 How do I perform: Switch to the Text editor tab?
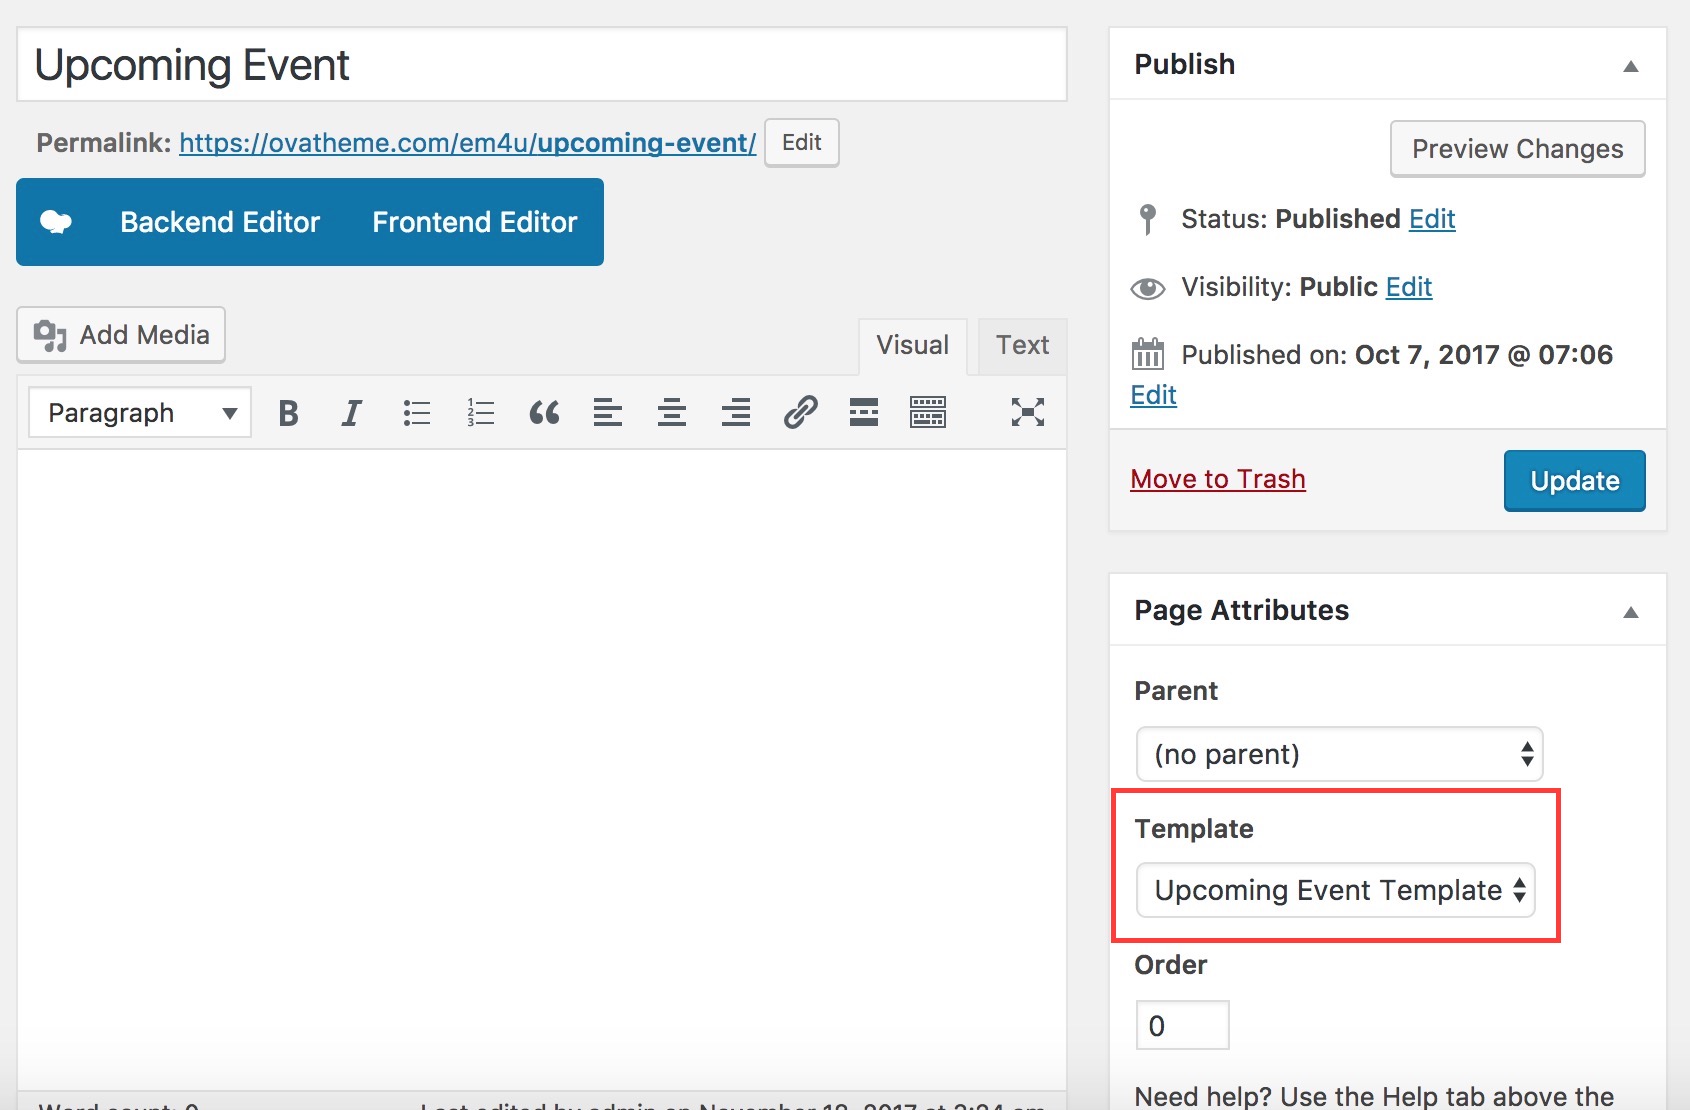click(x=1022, y=346)
